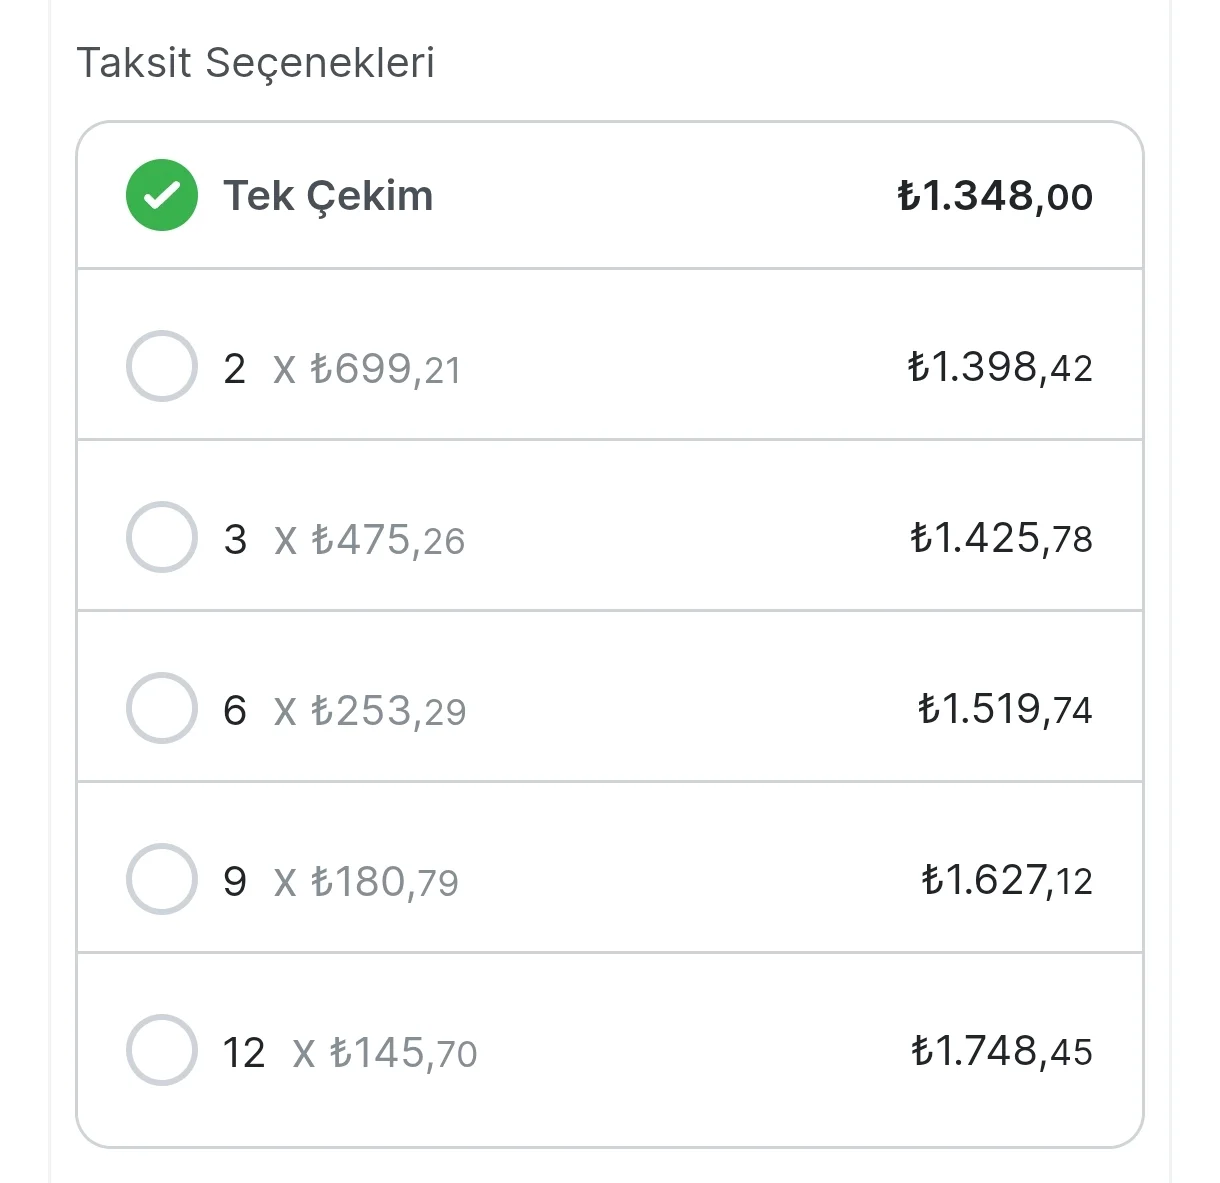
Task: Click the ₺1.348,00 single payment total
Action: 995,196
